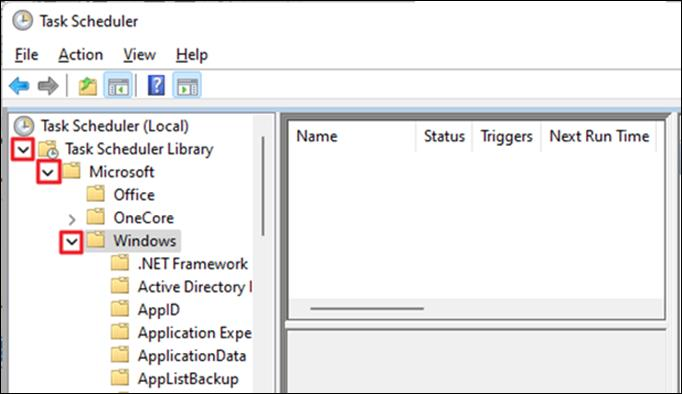
Task: Open the Action menu
Action: click(x=80, y=55)
